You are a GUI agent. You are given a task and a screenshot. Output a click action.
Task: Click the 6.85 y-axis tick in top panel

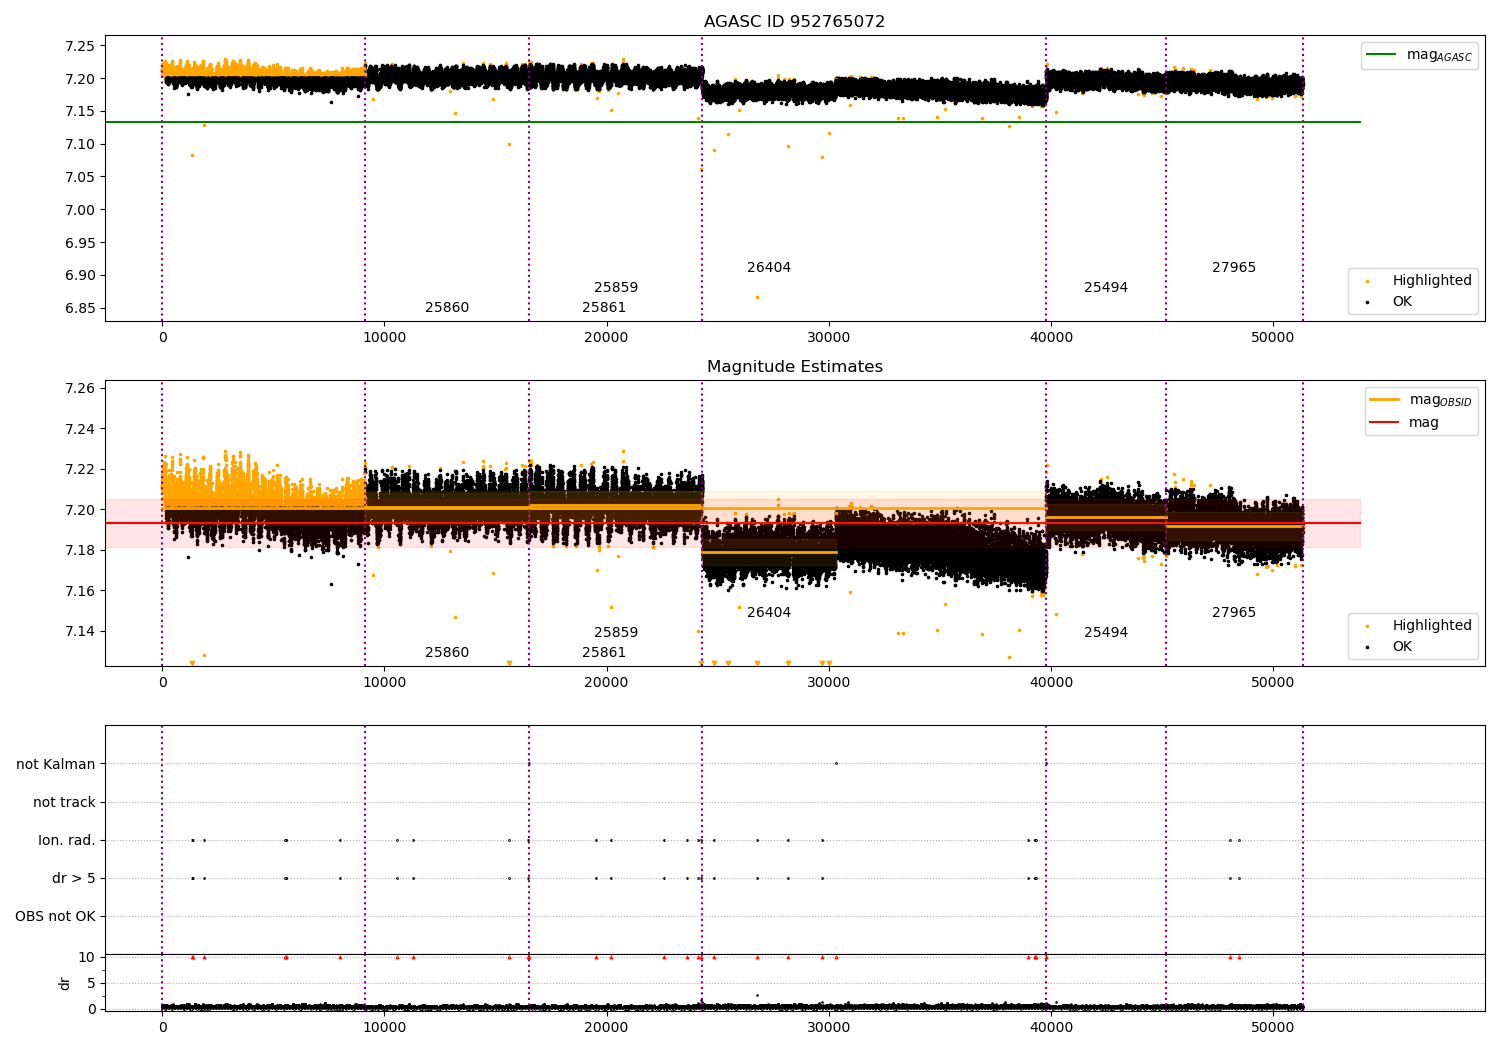79,308
